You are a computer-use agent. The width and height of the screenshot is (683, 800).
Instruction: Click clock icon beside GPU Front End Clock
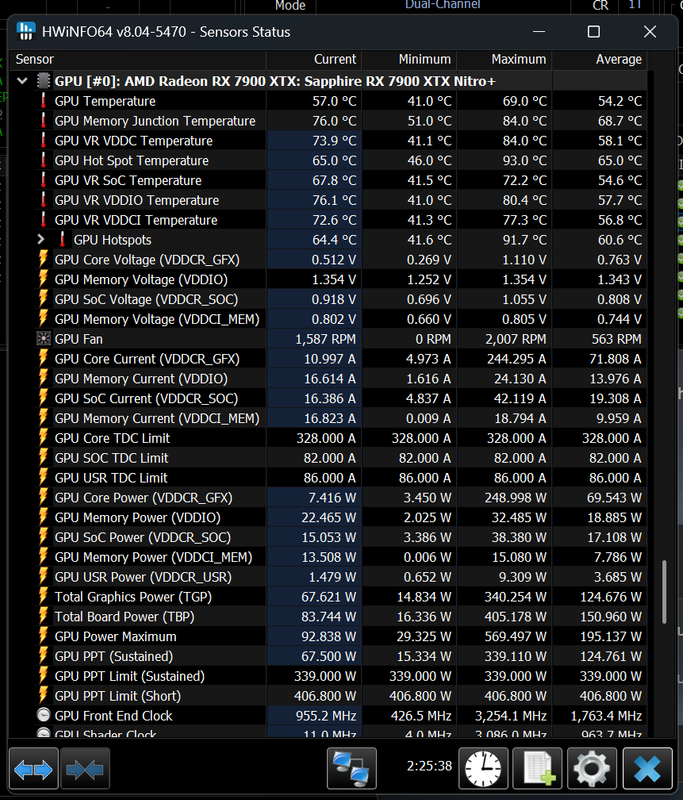(44, 715)
